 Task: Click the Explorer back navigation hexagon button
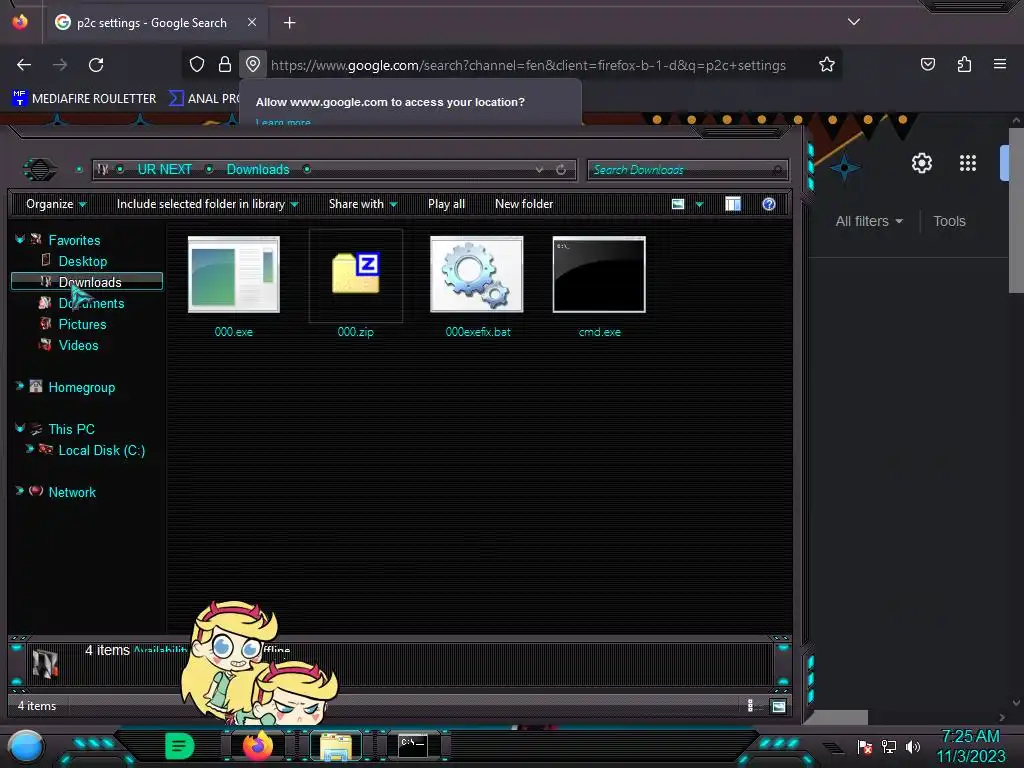[40, 170]
